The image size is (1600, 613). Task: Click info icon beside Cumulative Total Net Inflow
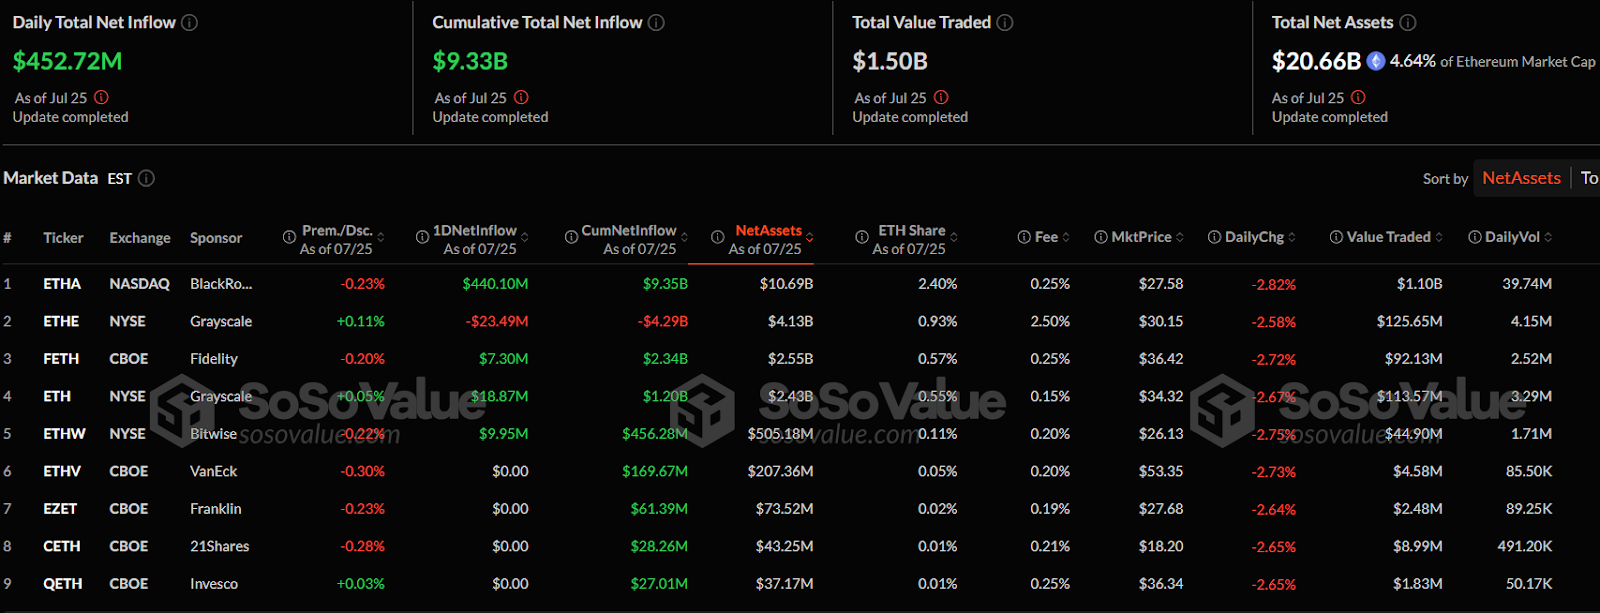(656, 22)
